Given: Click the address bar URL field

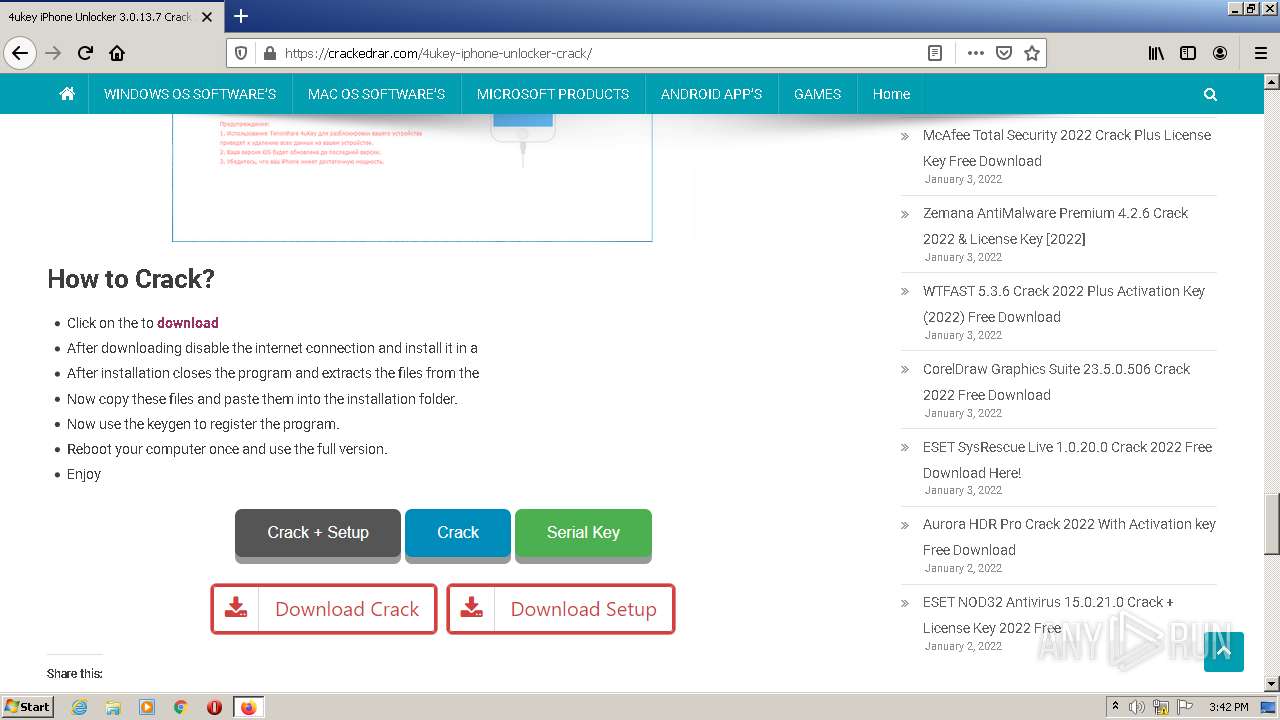Looking at the screenshot, I should pyautogui.click(x=600, y=53).
